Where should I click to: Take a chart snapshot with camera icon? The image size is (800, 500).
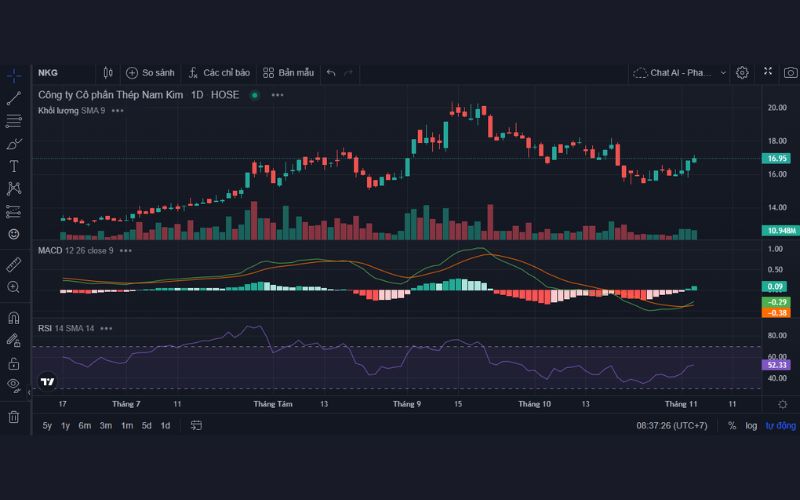coord(792,73)
